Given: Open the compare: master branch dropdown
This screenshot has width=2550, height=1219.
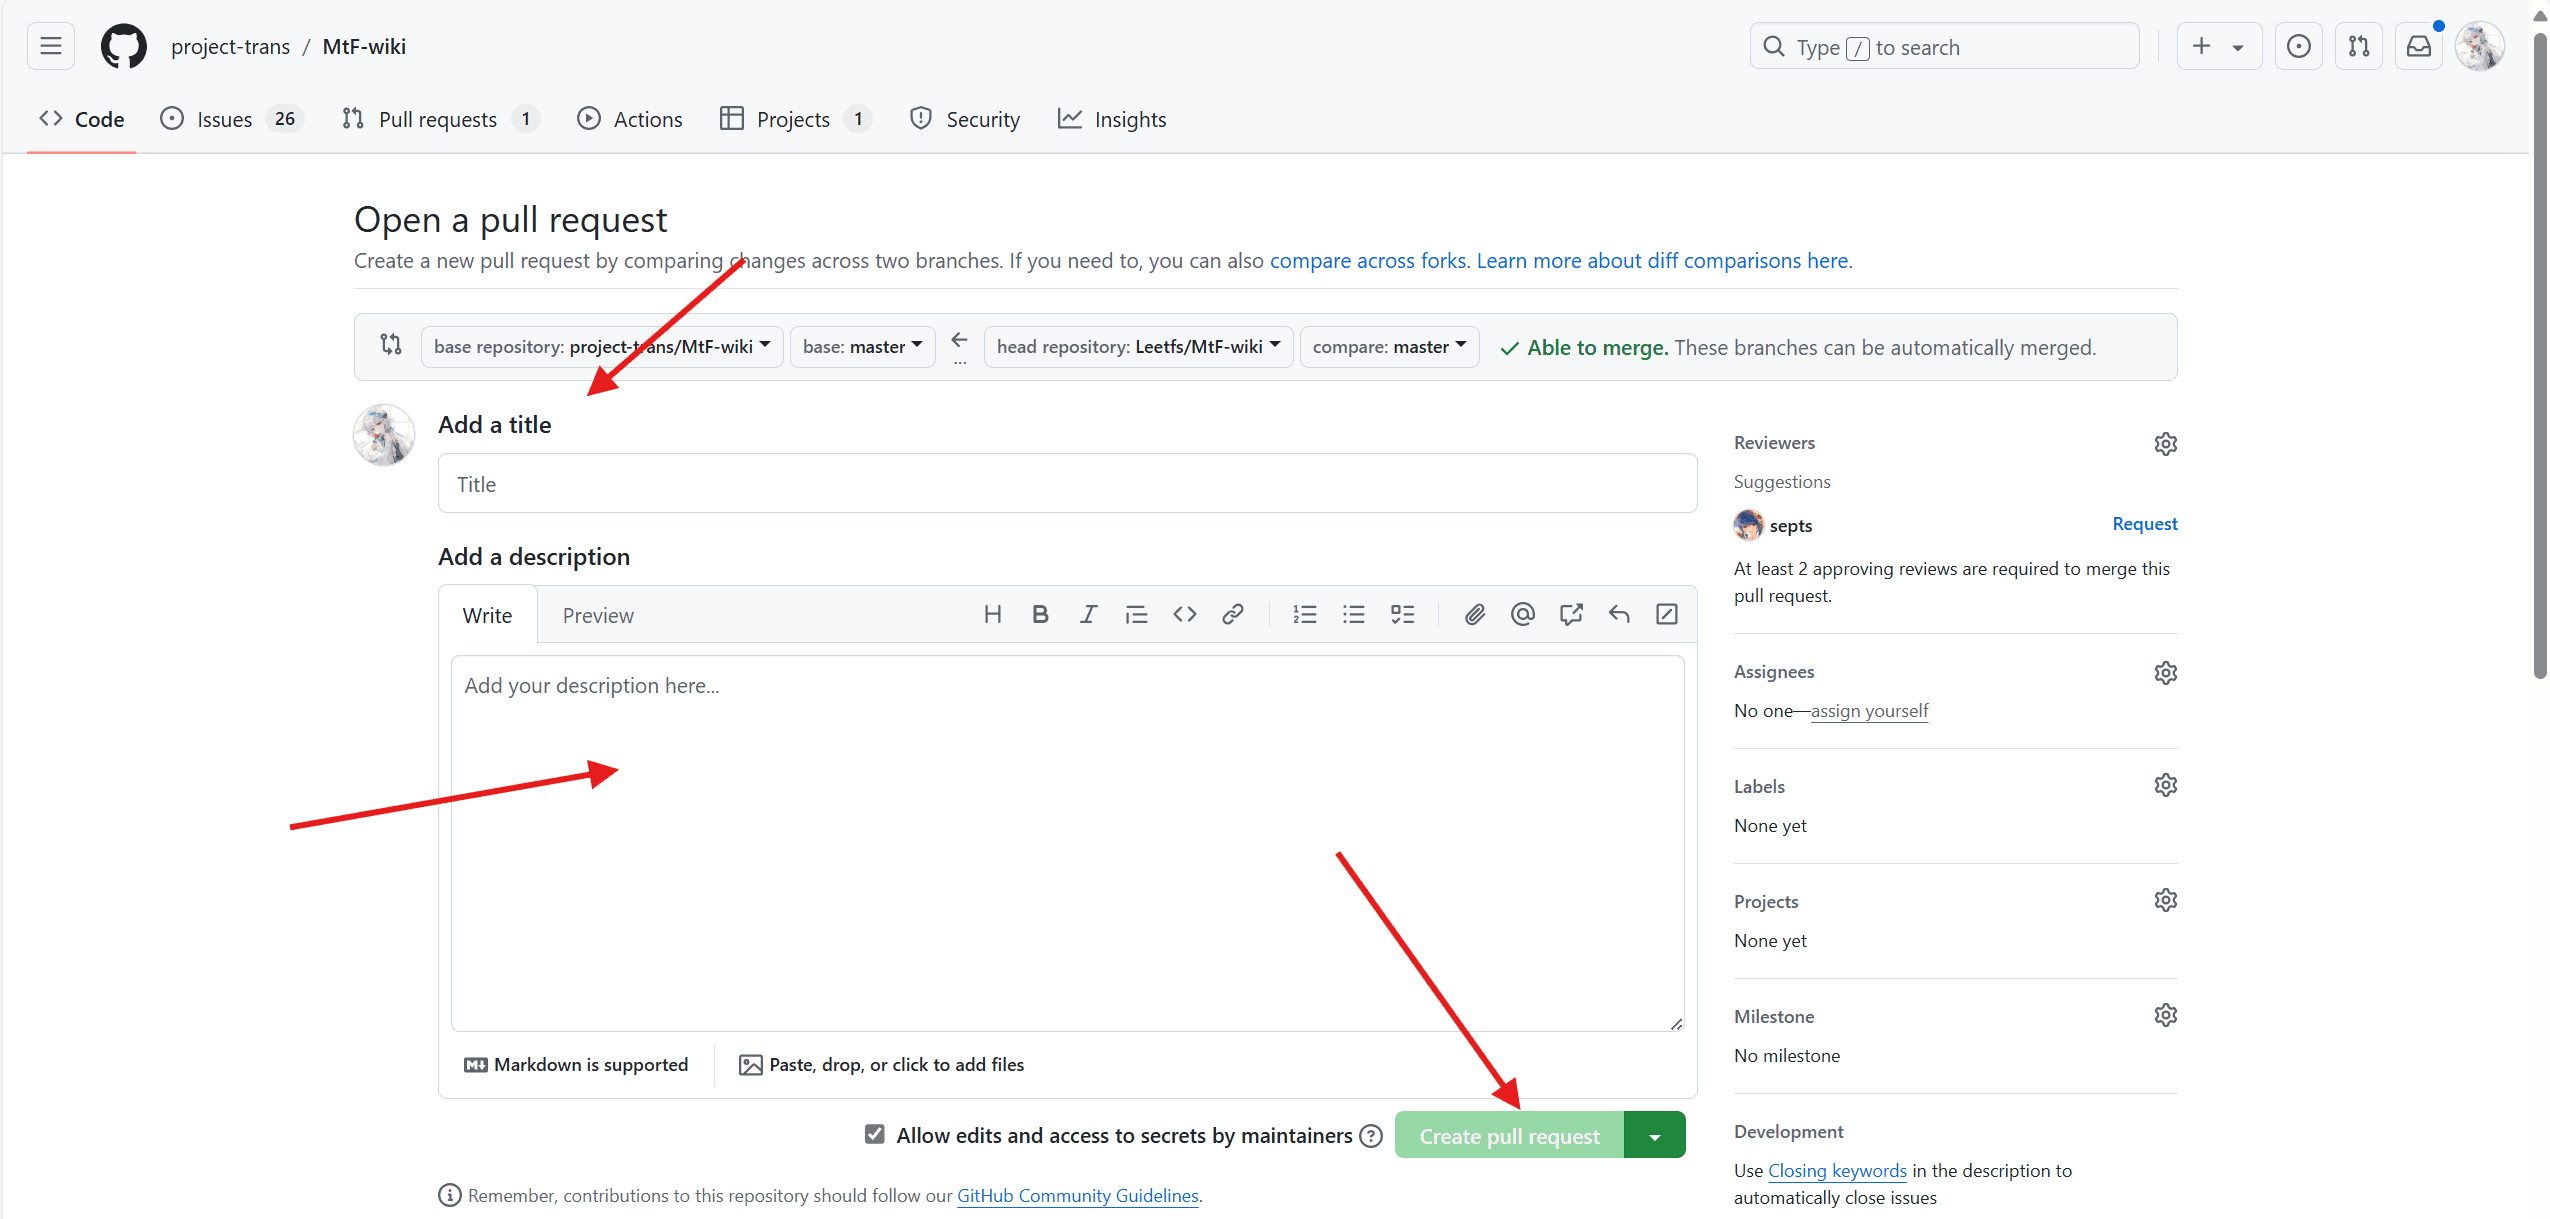Looking at the screenshot, I should coord(1388,347).
